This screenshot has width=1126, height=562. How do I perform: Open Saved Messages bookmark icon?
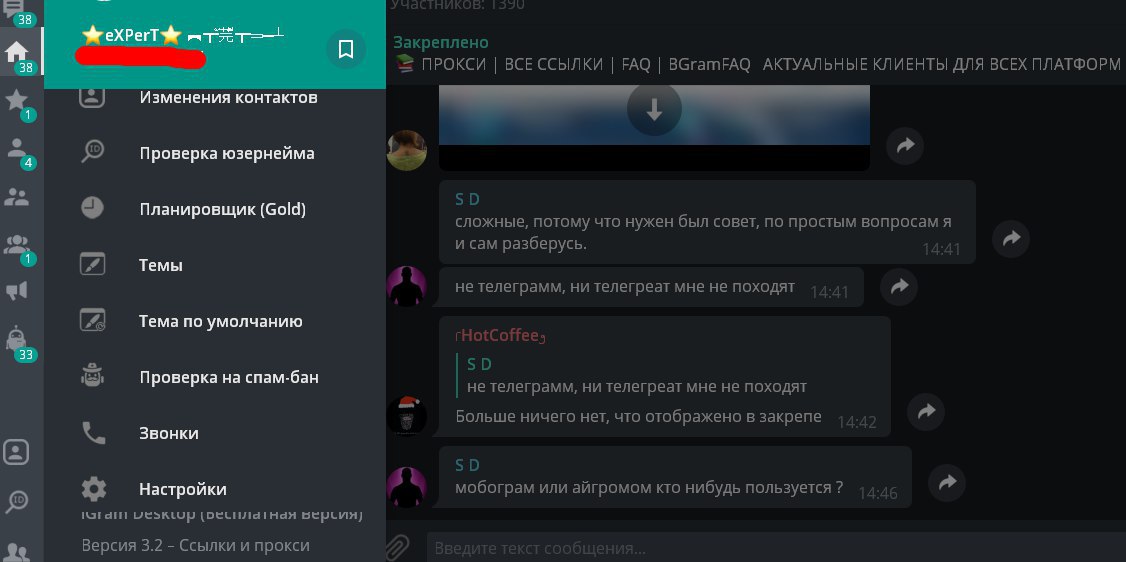coord(345,49)
